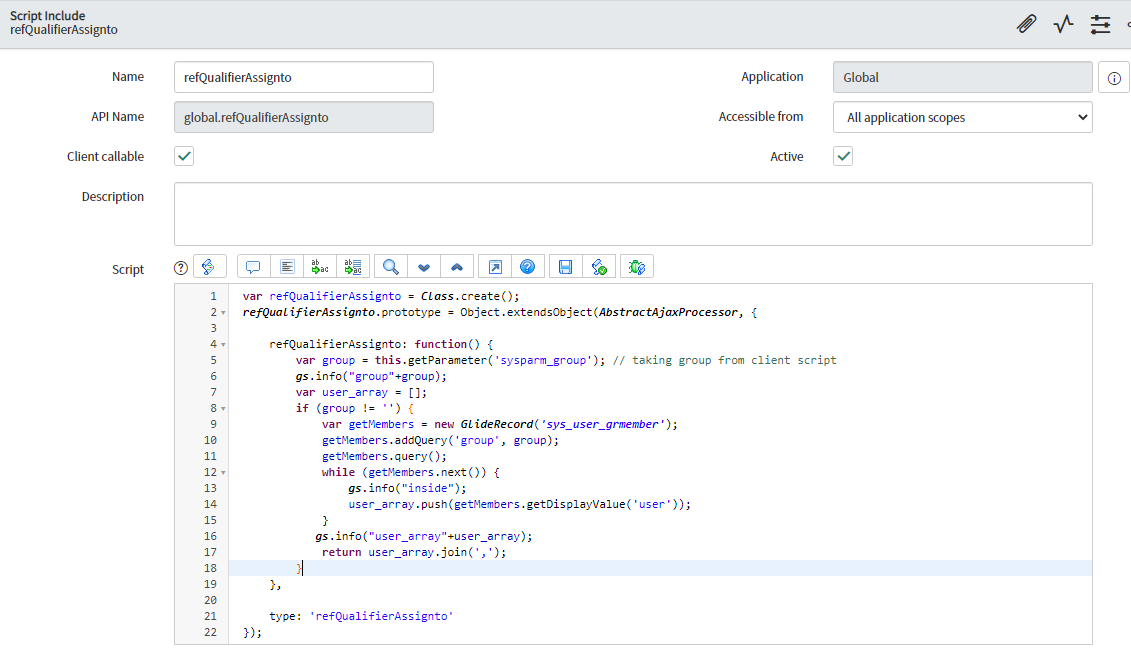Uncheck the Client callable checkbox
Screen dimensions: 1131x650
pos(183,156)
